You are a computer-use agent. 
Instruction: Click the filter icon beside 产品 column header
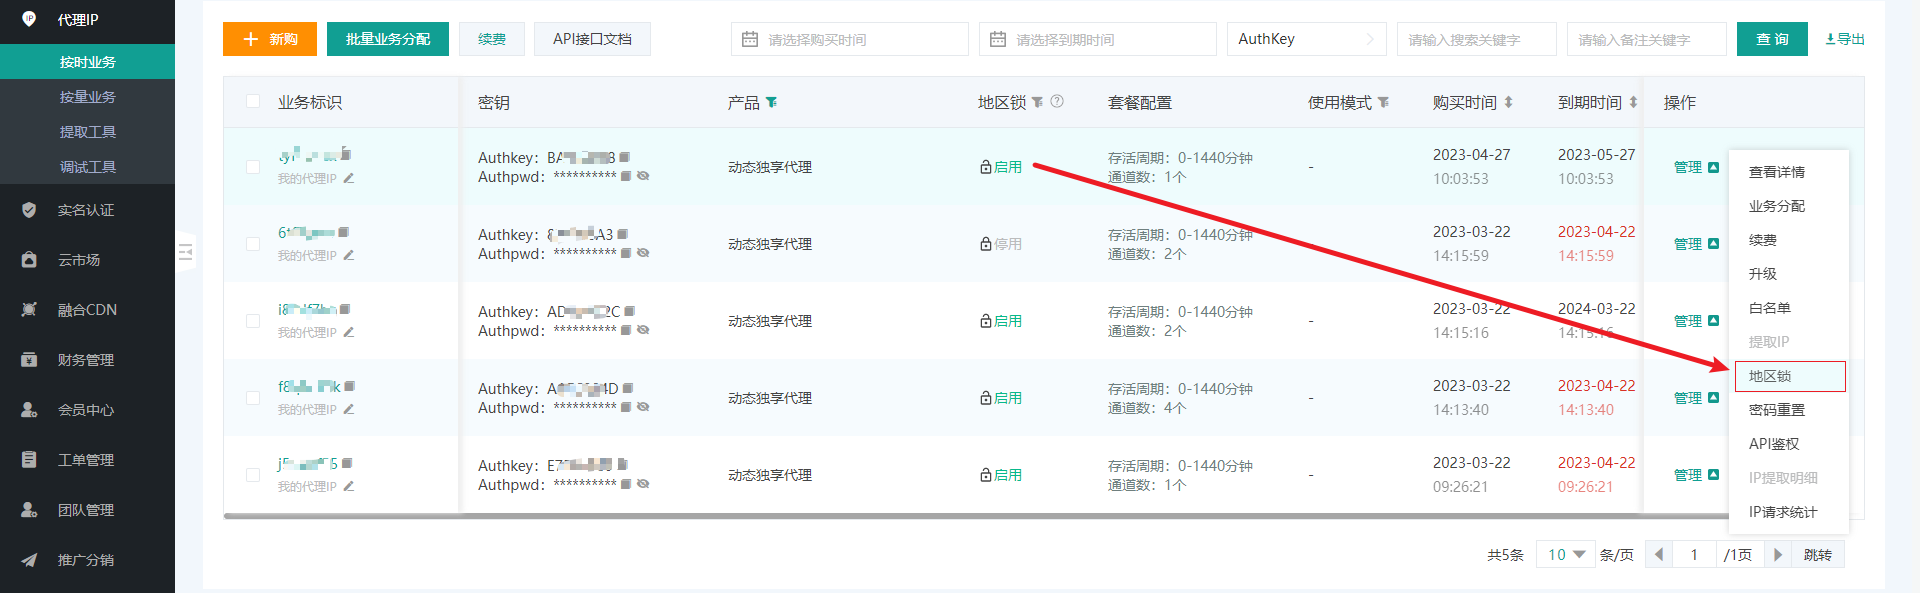click(x=771, y=102)
